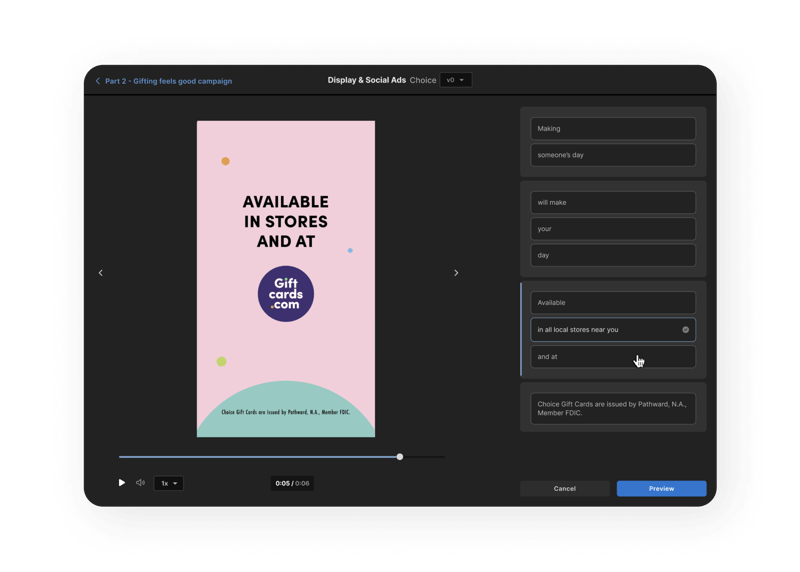Screen dimensions: 800x572
Task: Click the video progress slider handle
Action: pos(400,457)
